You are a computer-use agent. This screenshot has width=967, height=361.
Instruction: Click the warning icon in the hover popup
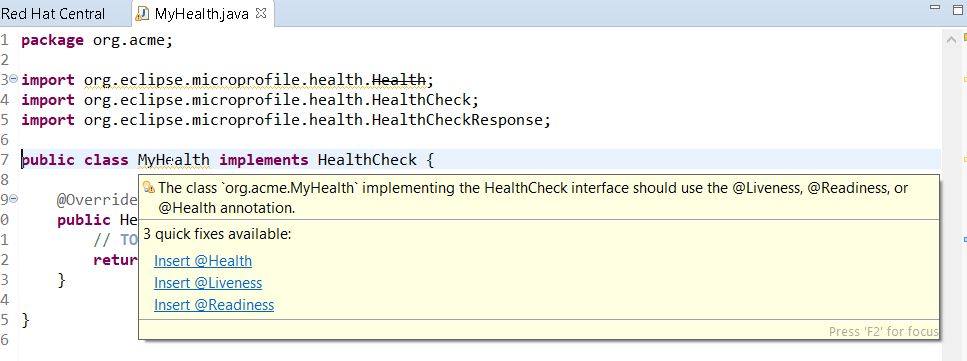pos(149,188)
